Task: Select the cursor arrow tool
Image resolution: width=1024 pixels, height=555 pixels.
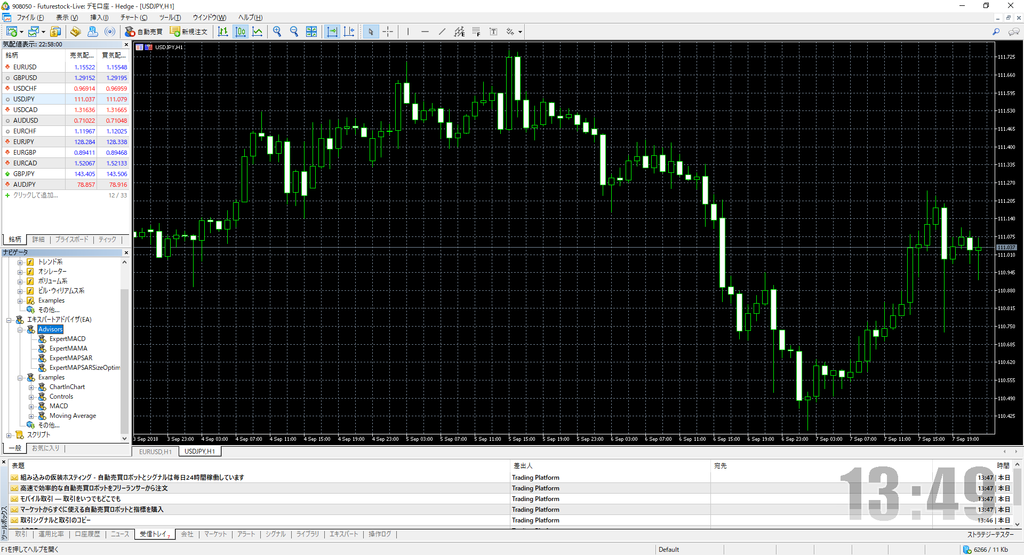Action: (x=370, y=31)
